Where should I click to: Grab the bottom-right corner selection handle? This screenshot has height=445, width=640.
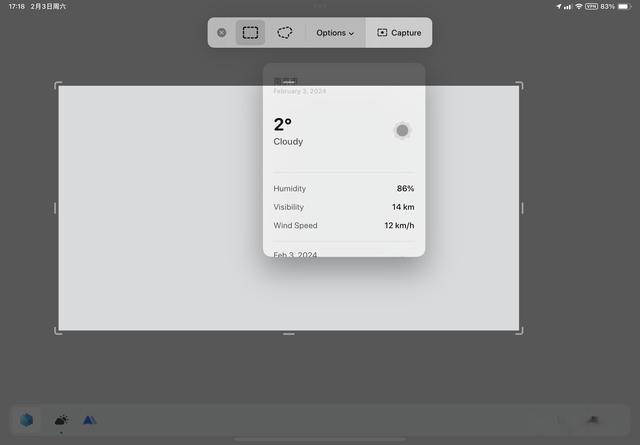(520, 331)
